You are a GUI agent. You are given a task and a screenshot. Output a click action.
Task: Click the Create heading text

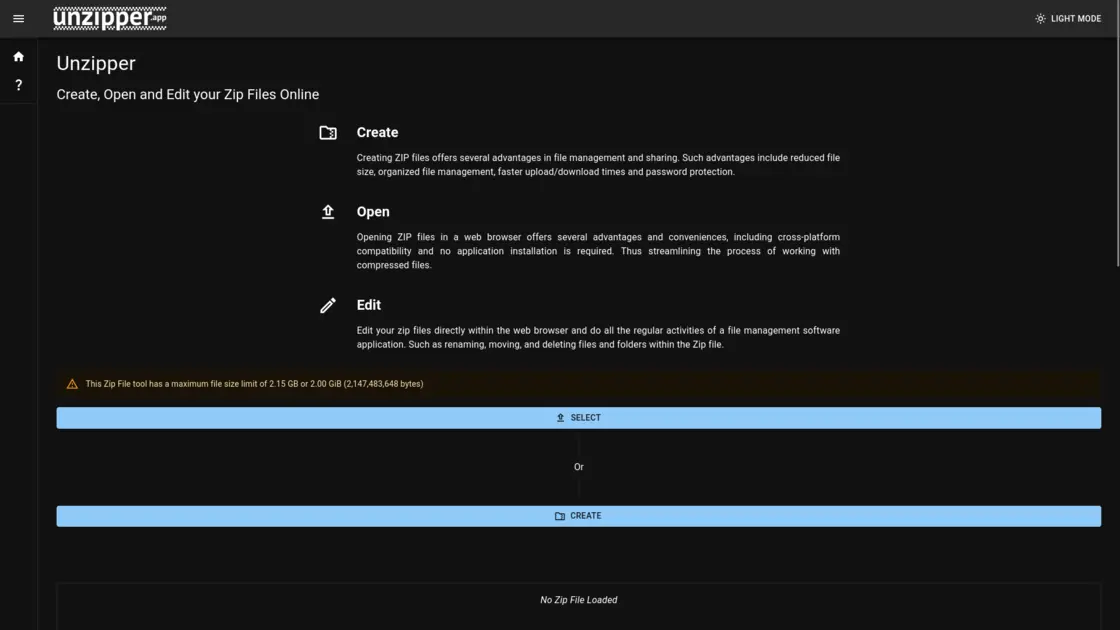(x=377, y=131)
